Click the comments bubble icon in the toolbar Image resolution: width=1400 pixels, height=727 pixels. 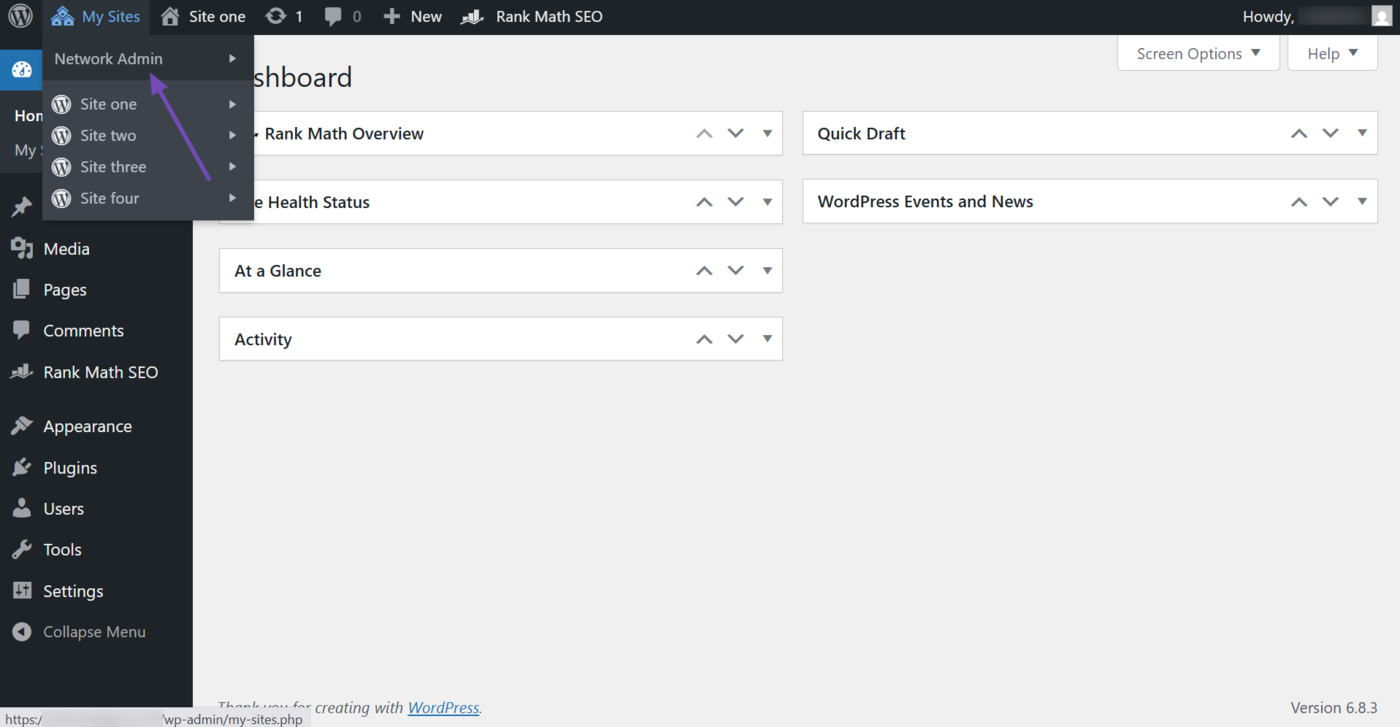tap(333, 16)
